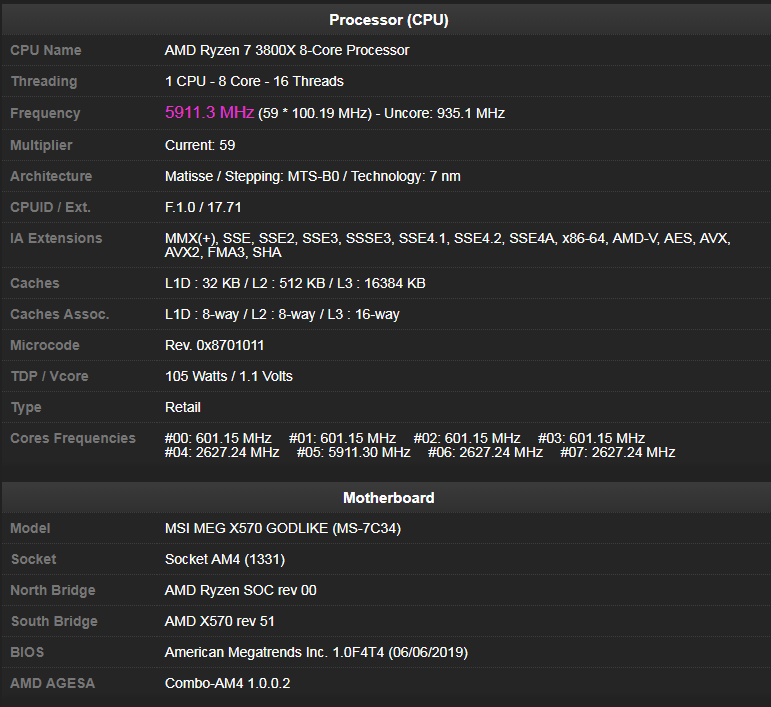Click the CPUID value 'F.1.0 / 17.71'
Screen dimensions: 771x707
[203, 207]
